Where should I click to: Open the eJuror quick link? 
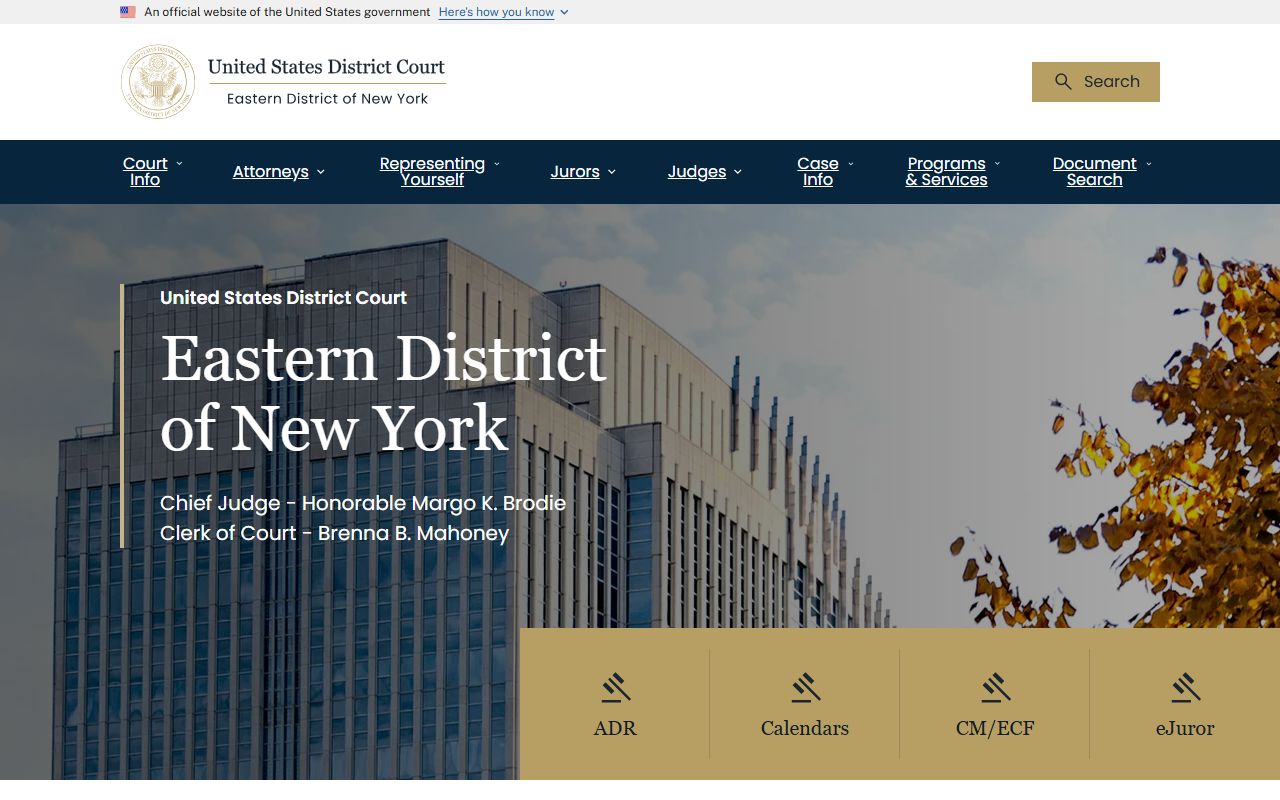tap(1185, 704)
